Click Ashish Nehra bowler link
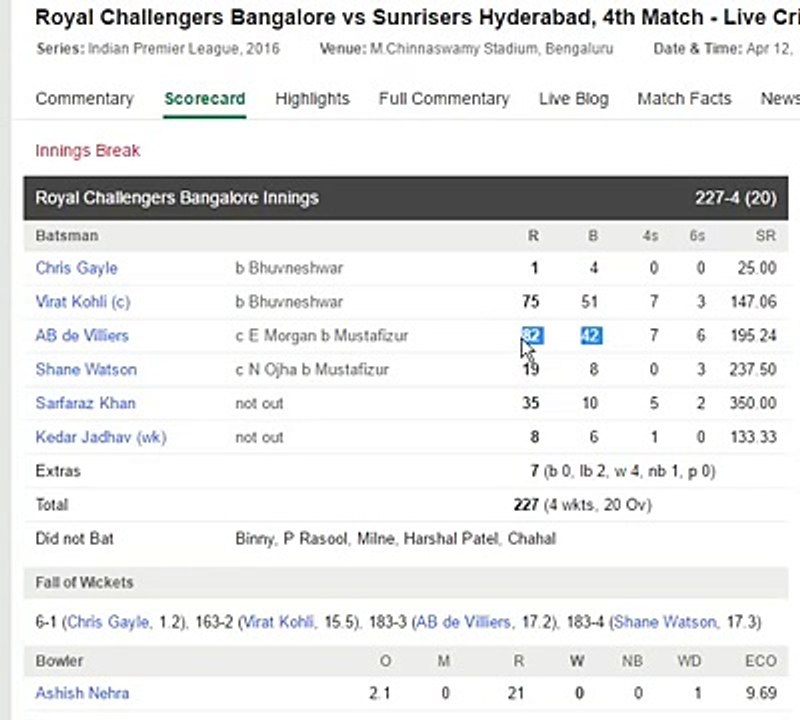The image size is (800, 720). (82, 693)
